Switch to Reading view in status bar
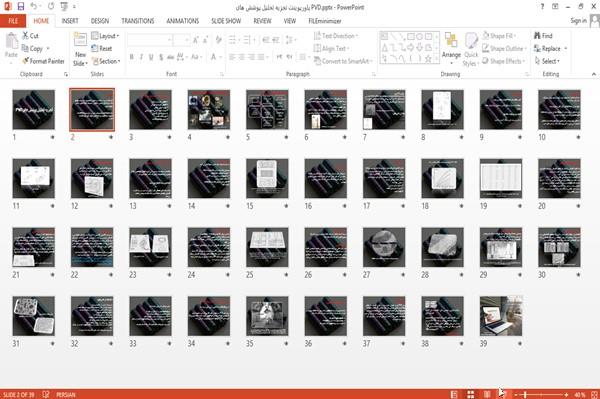Screen dimensions: 600x399 pos(487,394)
